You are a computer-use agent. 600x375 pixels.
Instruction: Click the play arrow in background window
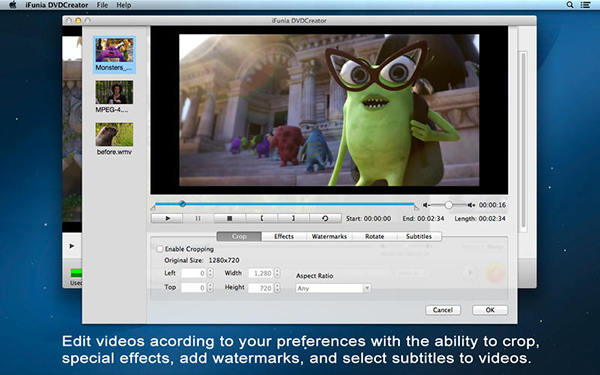(72, 246)
